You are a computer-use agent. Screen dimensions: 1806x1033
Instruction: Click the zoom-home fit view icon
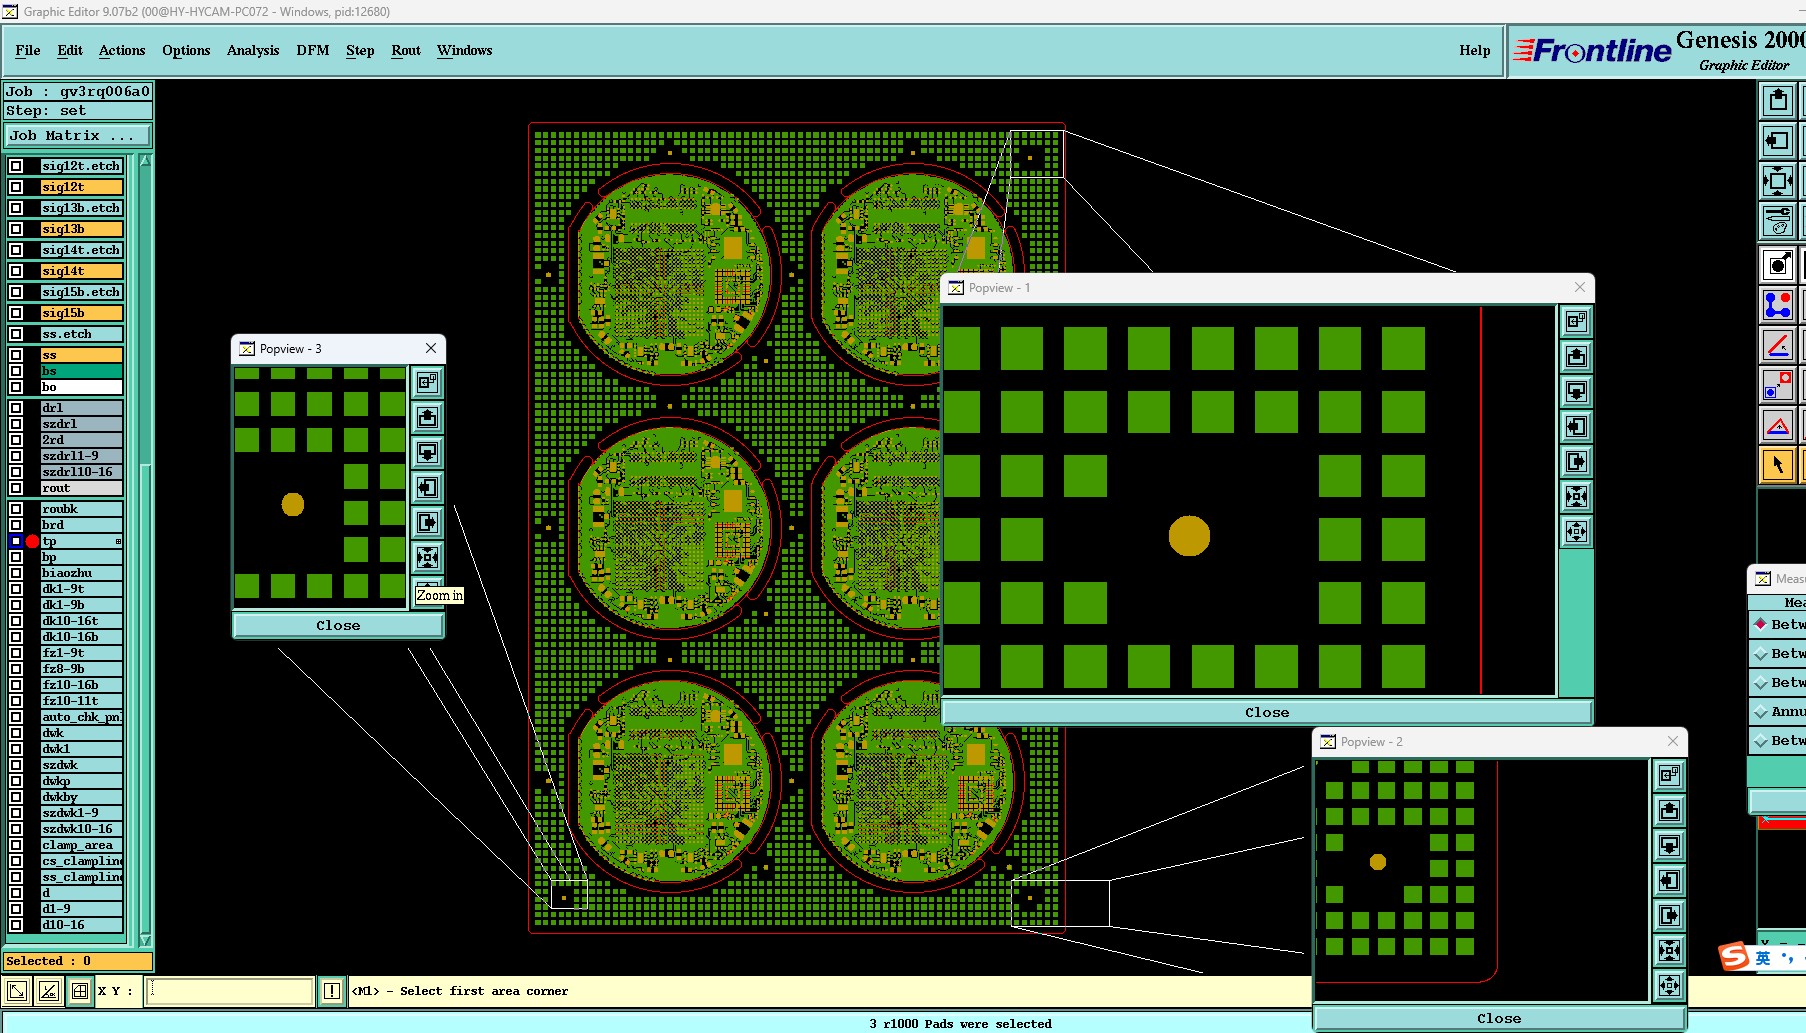click(x=1777, y=181)
